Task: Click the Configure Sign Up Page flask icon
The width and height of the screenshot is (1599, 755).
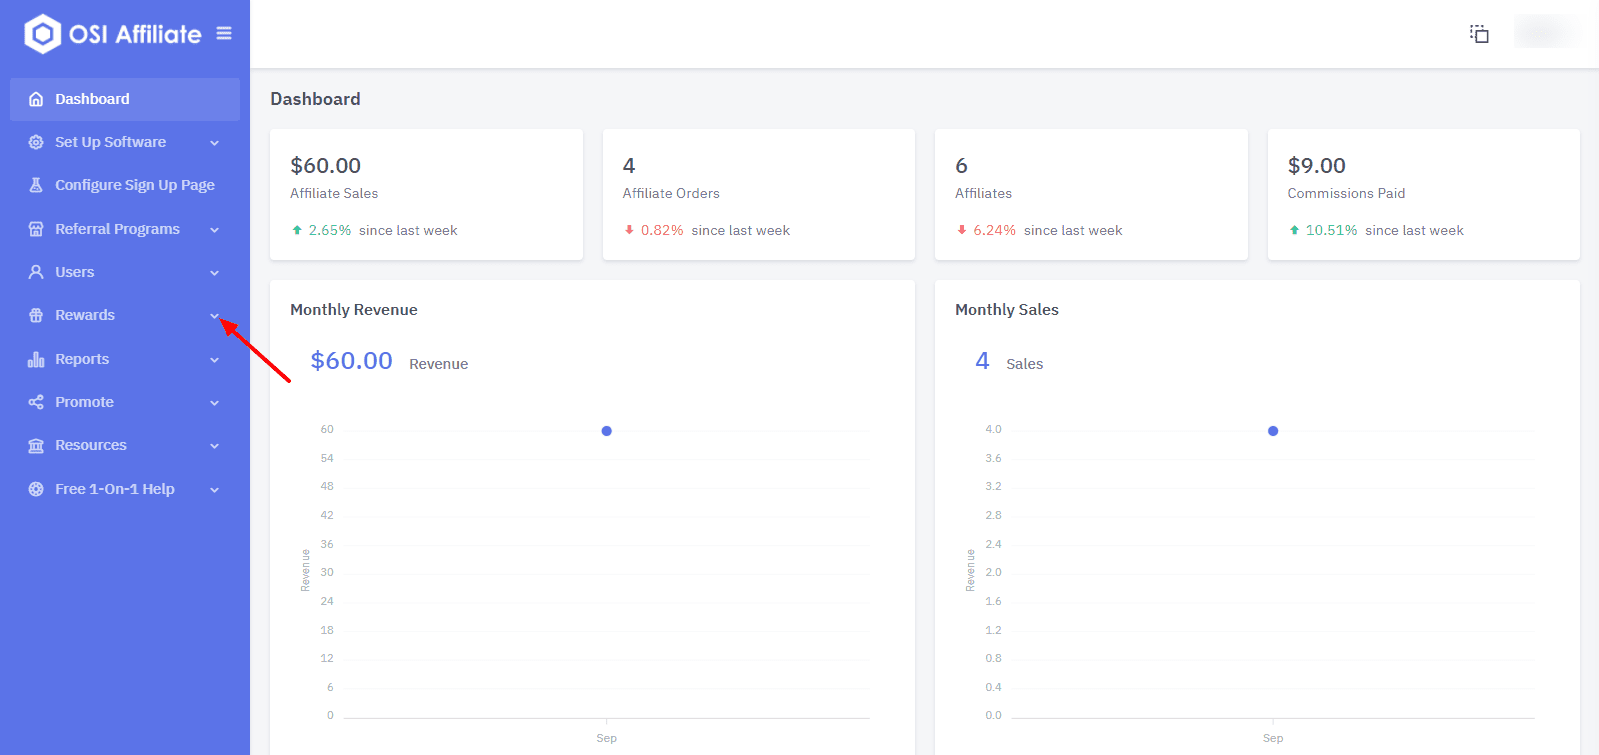Action: pos(36,185)
